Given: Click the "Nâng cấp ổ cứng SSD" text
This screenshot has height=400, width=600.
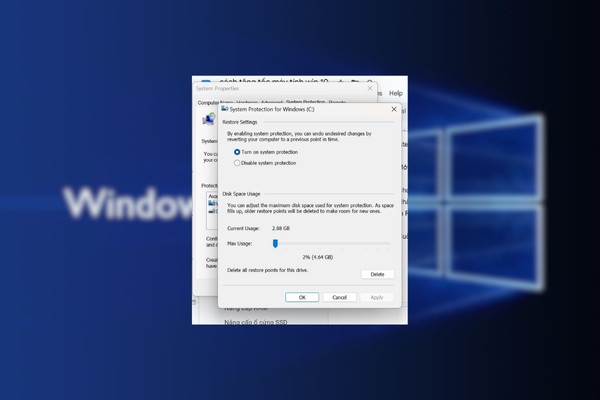Looking at the screenshot, I should (256, 322).
